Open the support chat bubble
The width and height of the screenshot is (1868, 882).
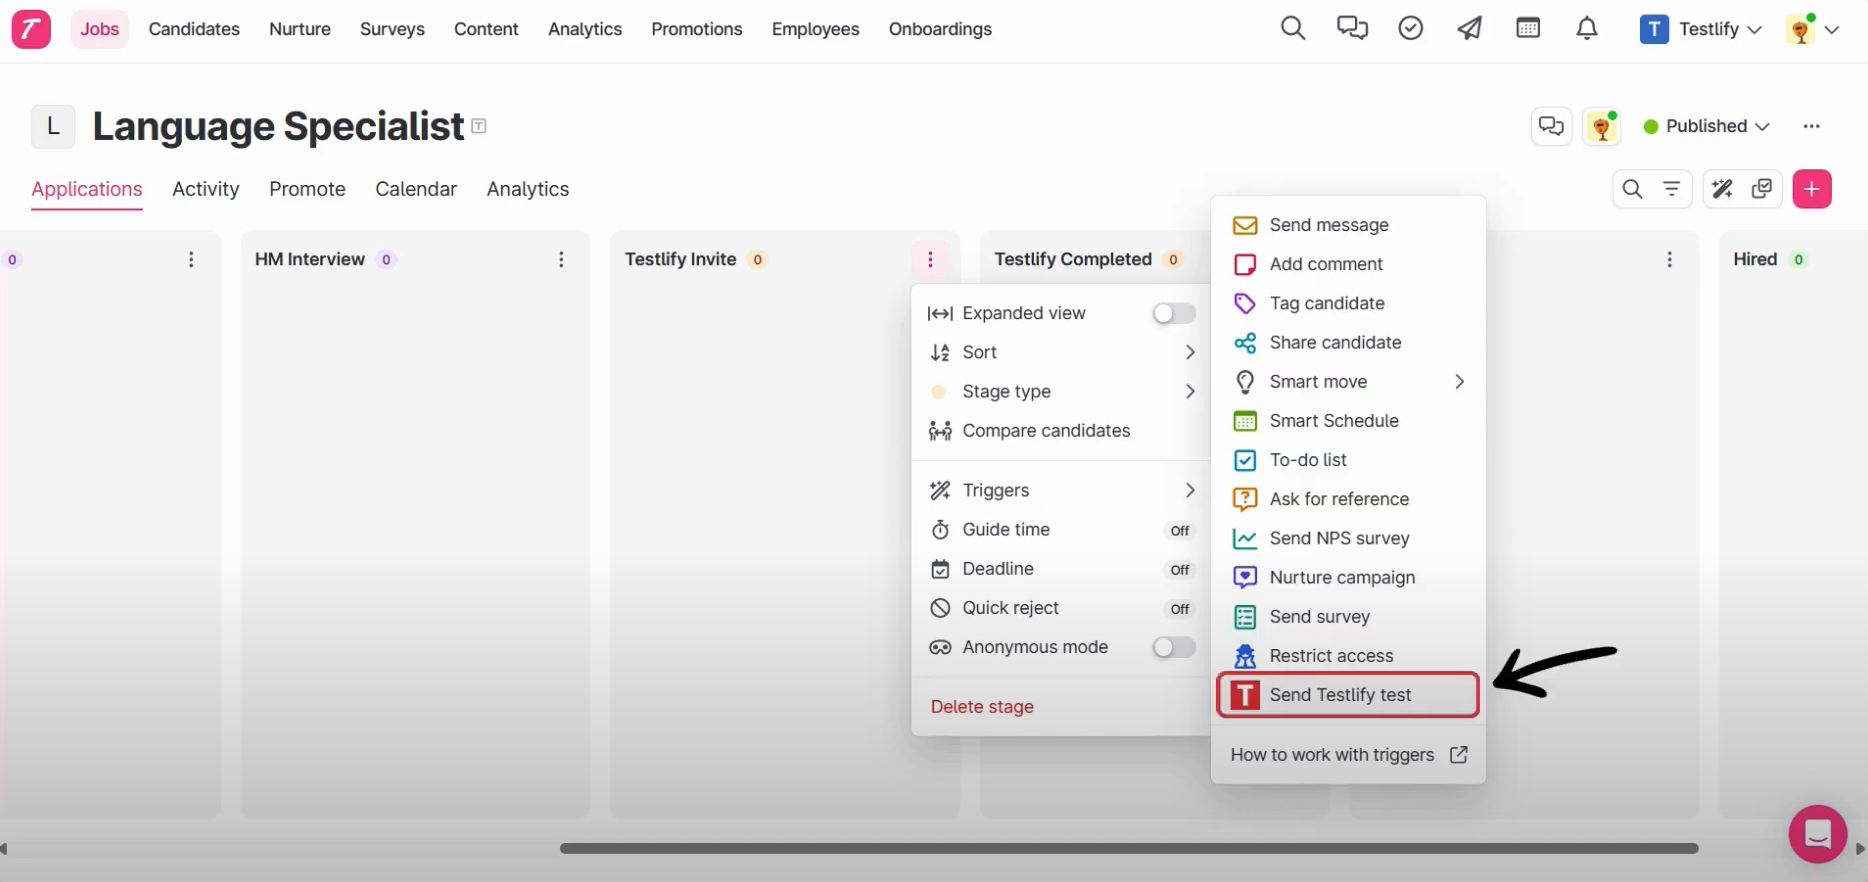click(1817, 833)
